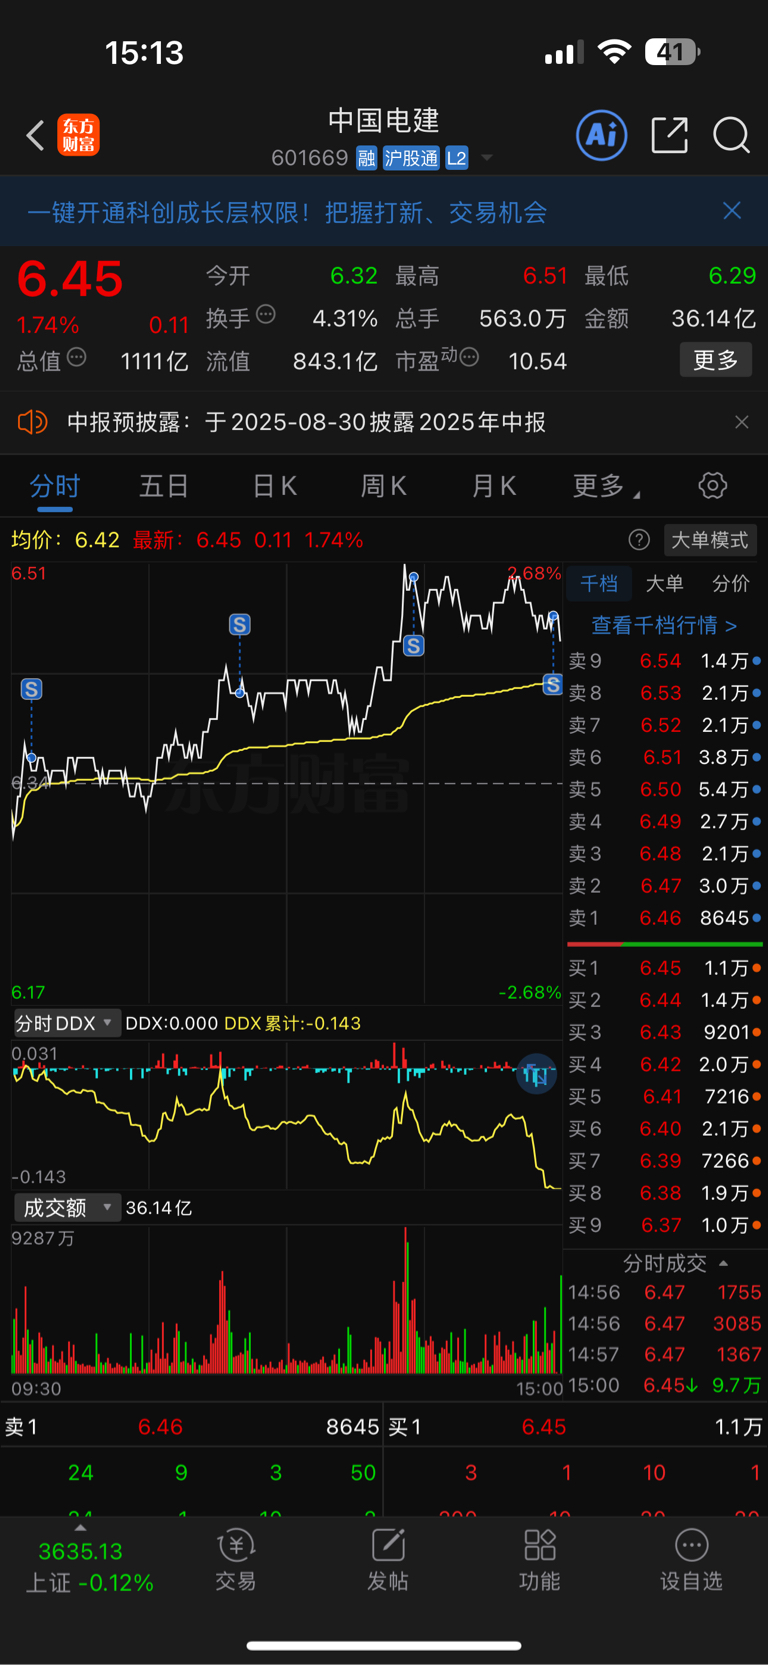The width and height of the screenshot is (768, 1665).
Task: Select 买1 row at 6.45 in order book
Action: pyautogui.click(x=664, y=968)
